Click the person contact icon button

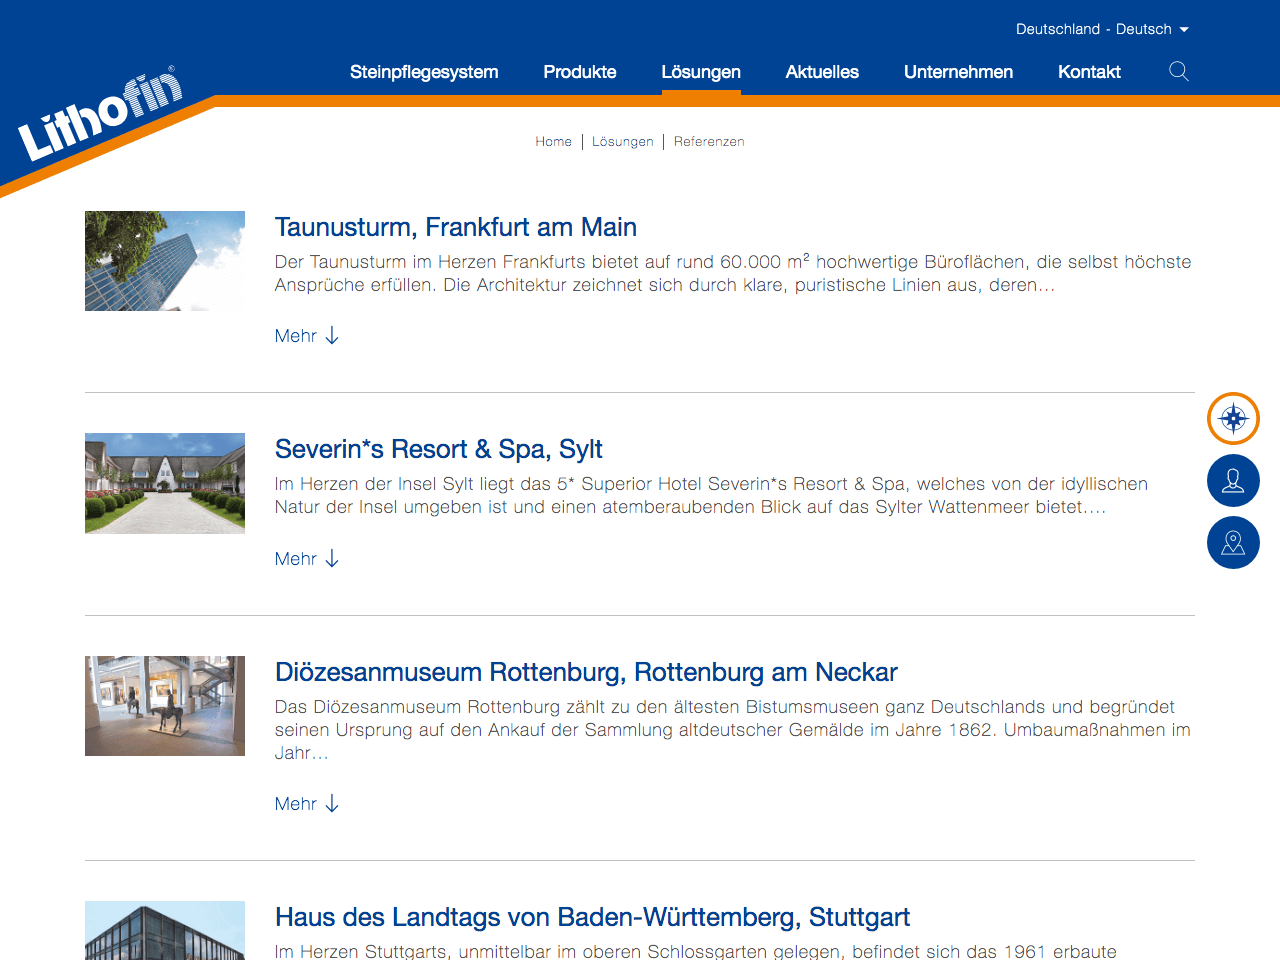(x=1233, y=481)
